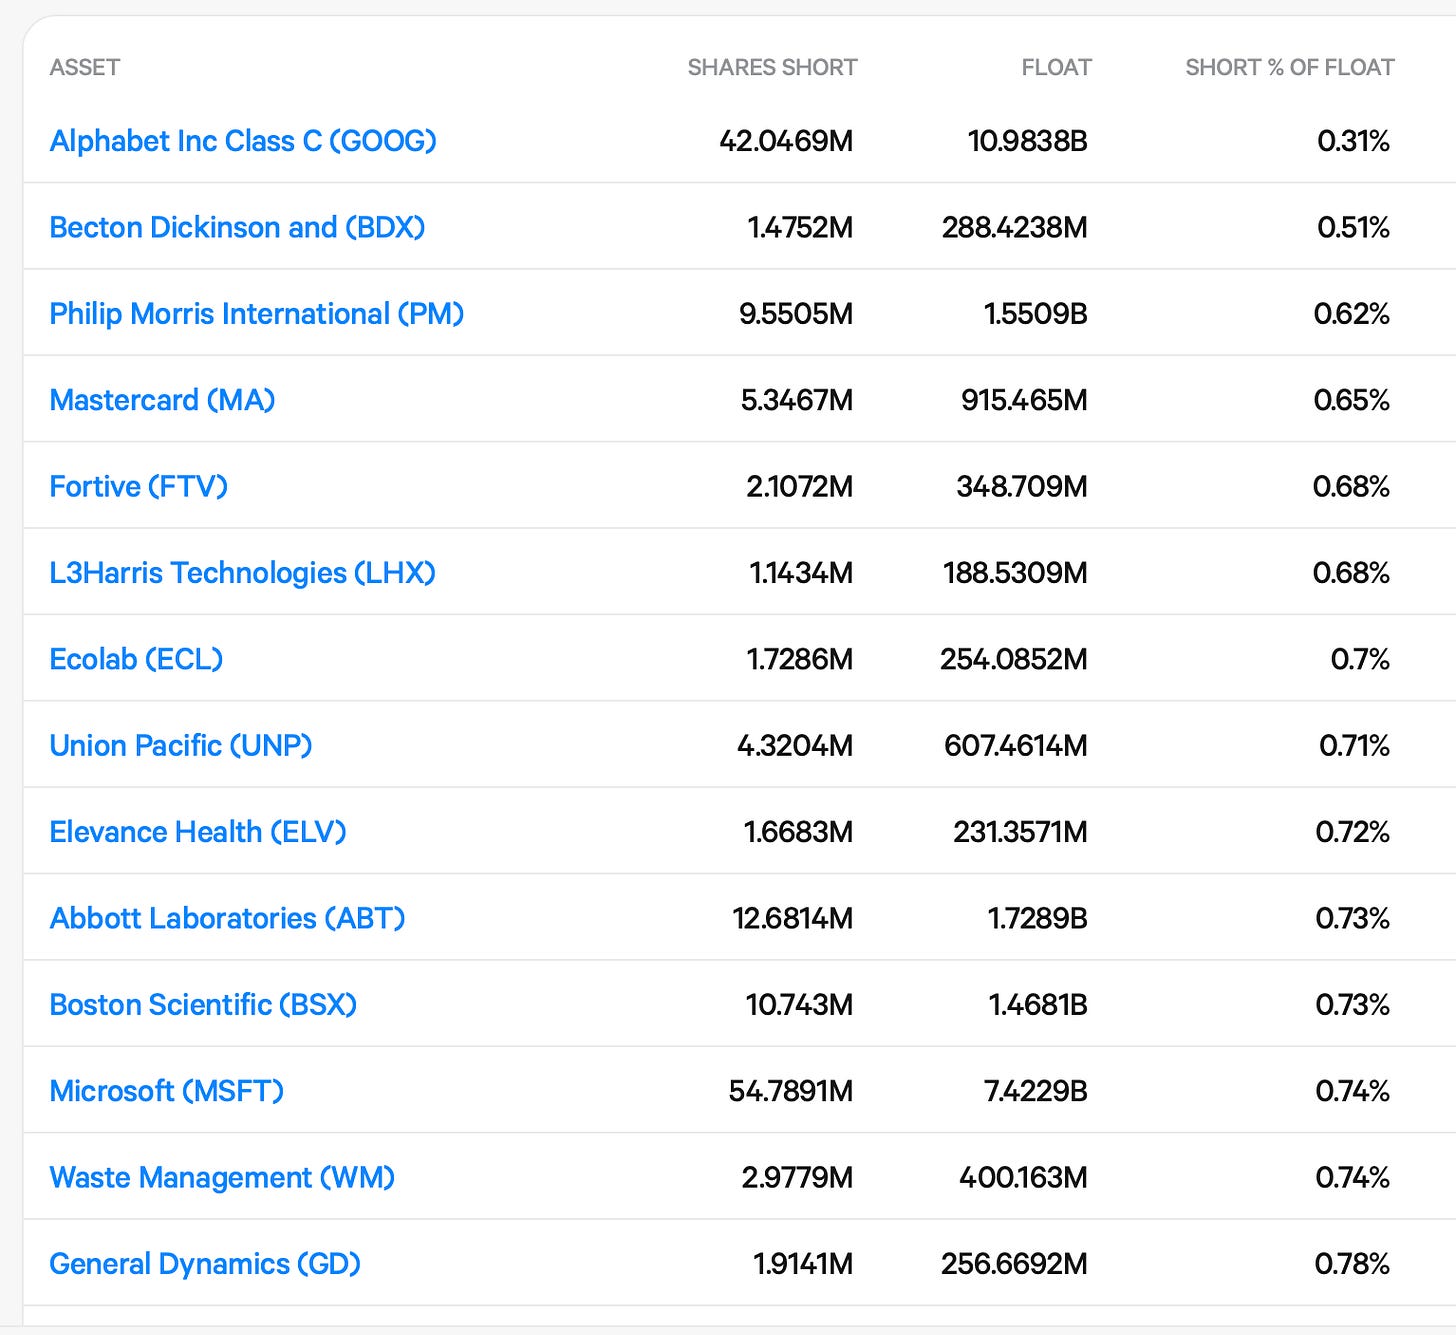Sort by the ASSET column header
The image size is (1456, 1335).
pos(85,67)
